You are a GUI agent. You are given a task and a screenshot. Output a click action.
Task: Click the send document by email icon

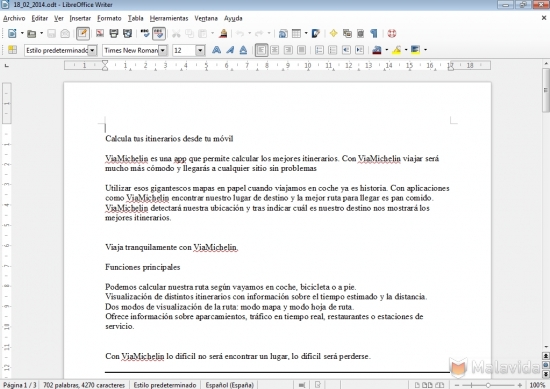point(65,34)
